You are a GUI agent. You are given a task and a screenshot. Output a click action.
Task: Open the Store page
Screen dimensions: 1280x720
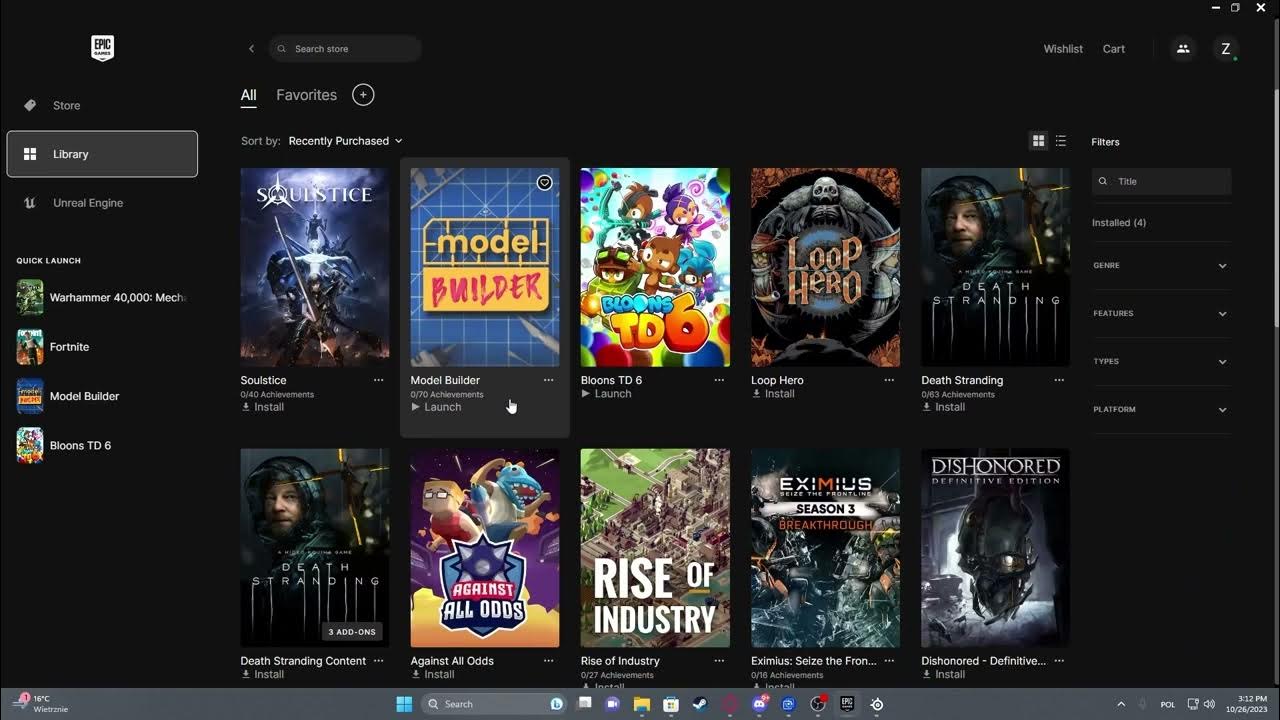(102, 105)
